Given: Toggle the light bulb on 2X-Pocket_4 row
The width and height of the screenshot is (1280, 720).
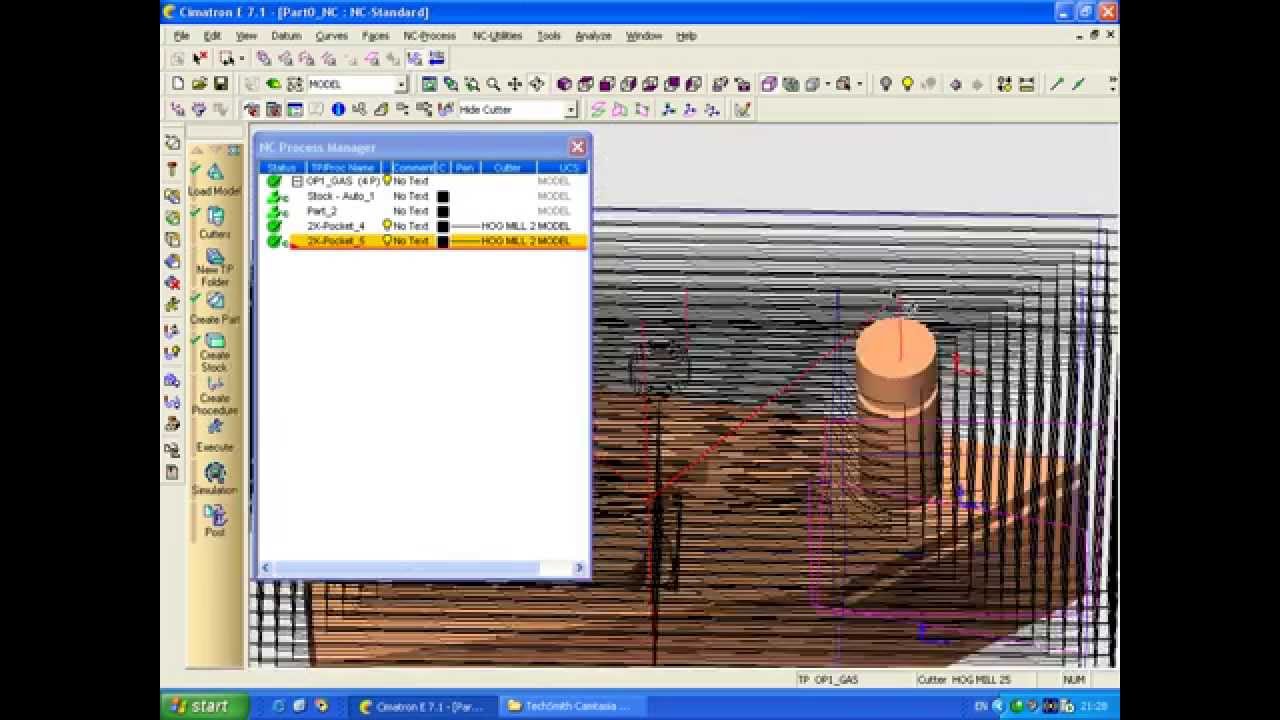Looking at the screenshot, I should click(387, 226).
